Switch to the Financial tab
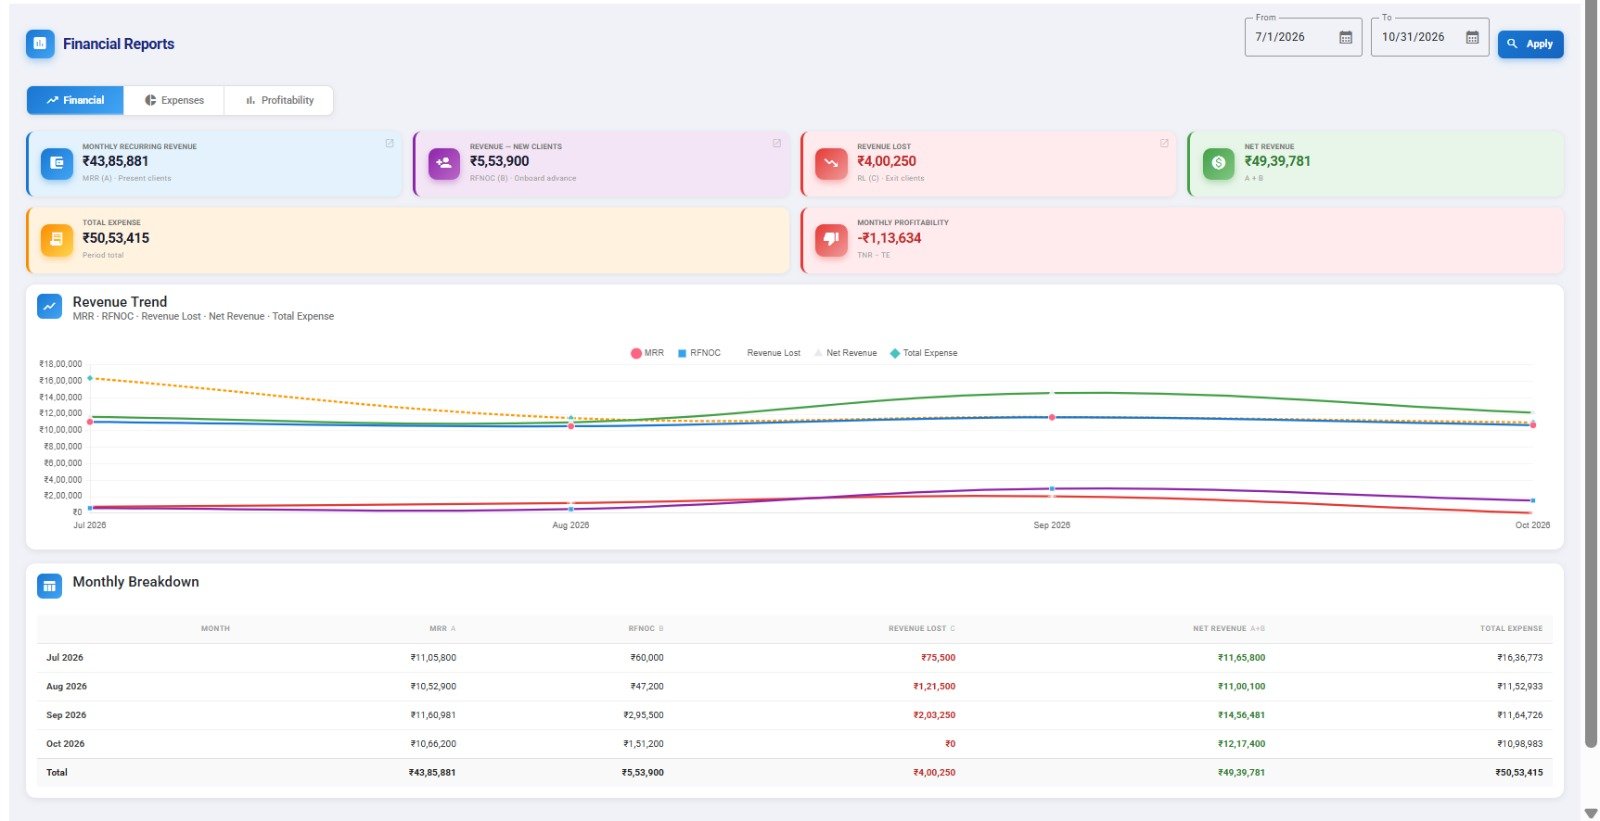This screenshot has height=821, width=1600. tap(75, 100)
